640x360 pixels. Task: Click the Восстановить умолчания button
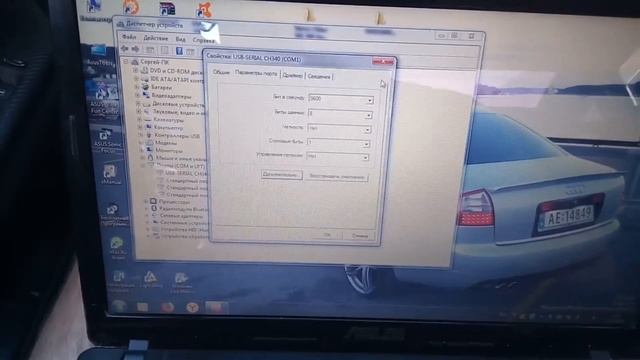pos(337,177)
